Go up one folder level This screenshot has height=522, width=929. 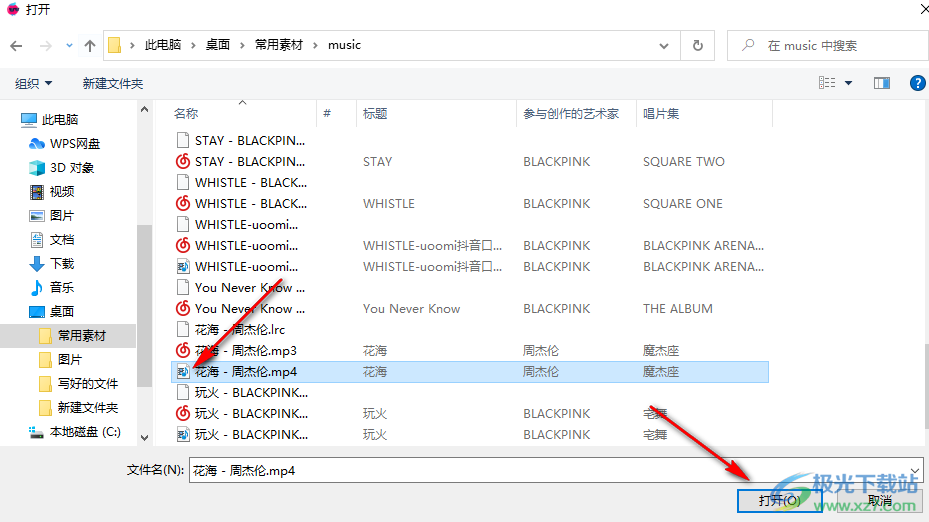90,46
